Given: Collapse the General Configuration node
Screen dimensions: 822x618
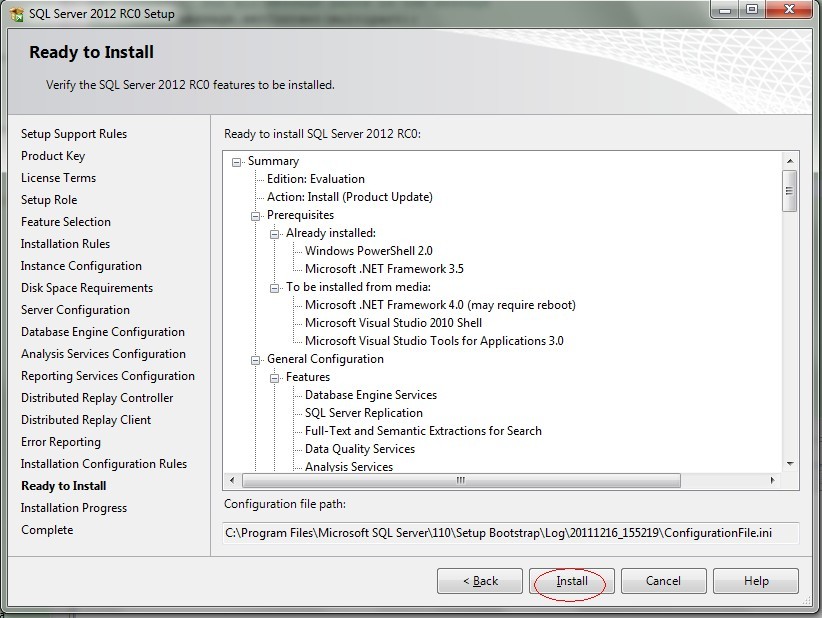Looking at the screenshot, I should [x=256, y=360].
